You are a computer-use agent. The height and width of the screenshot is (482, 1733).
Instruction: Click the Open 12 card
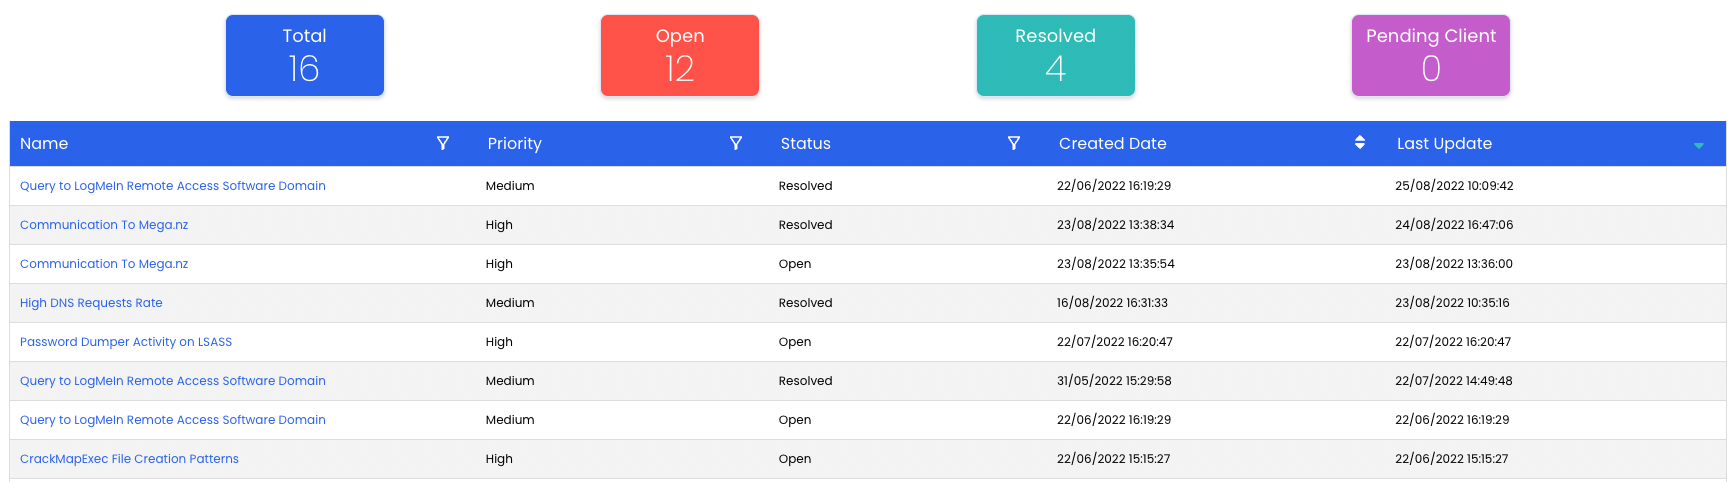click(x=680, y=55)
